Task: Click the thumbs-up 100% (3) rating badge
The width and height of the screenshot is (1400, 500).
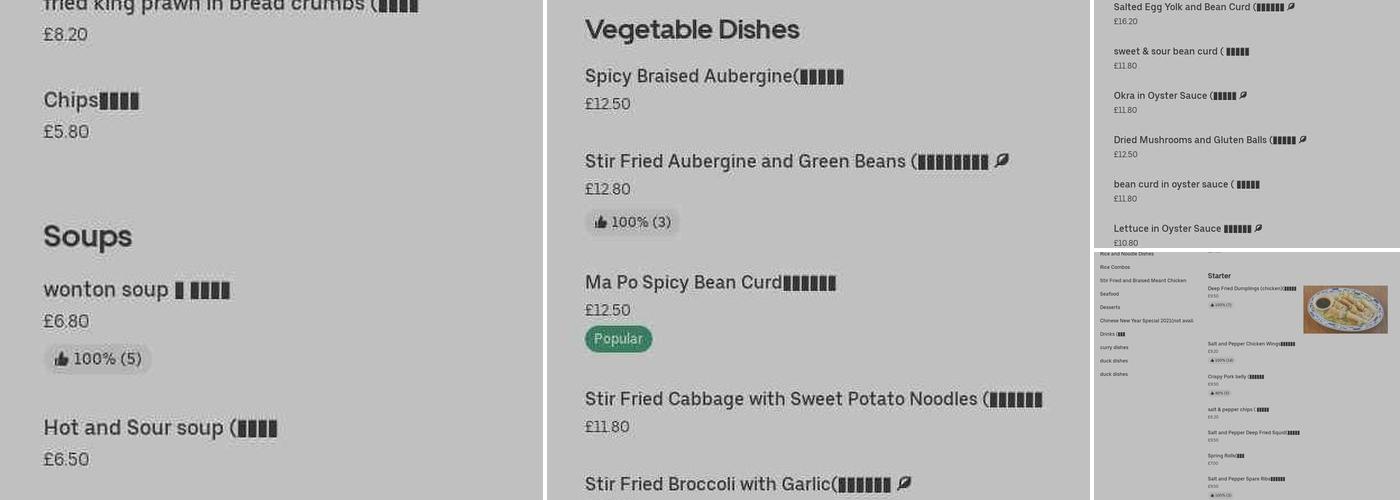Action: tap(632, 222)
